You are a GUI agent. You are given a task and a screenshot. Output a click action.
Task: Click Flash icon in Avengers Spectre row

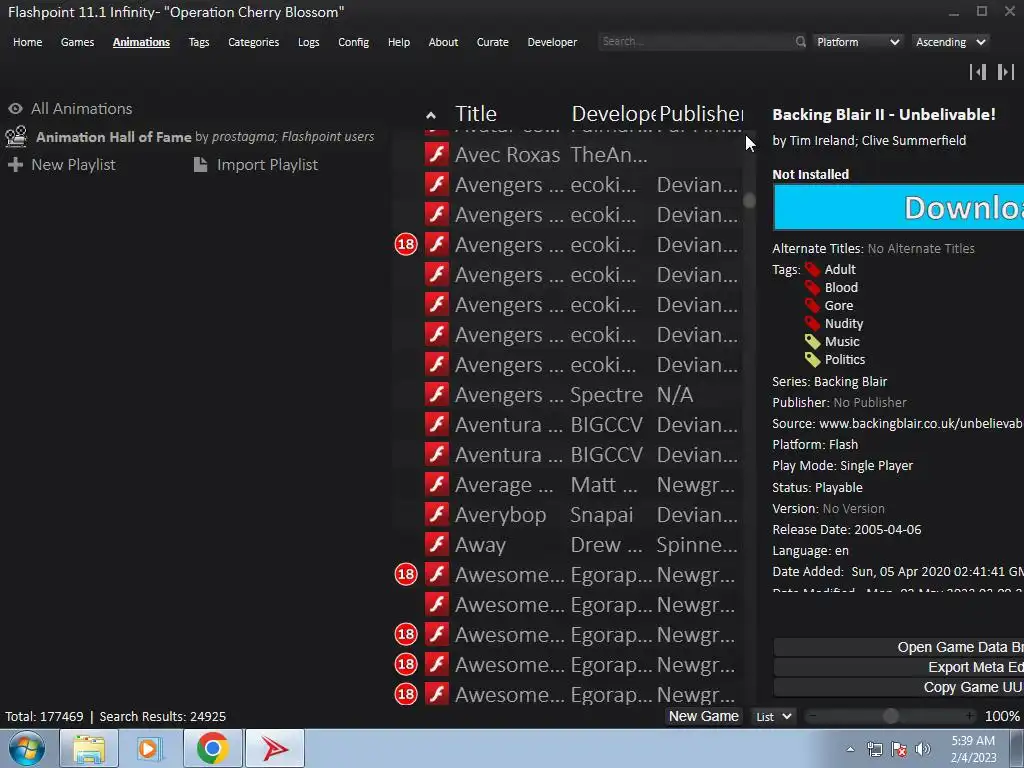(x=437, y=394)
